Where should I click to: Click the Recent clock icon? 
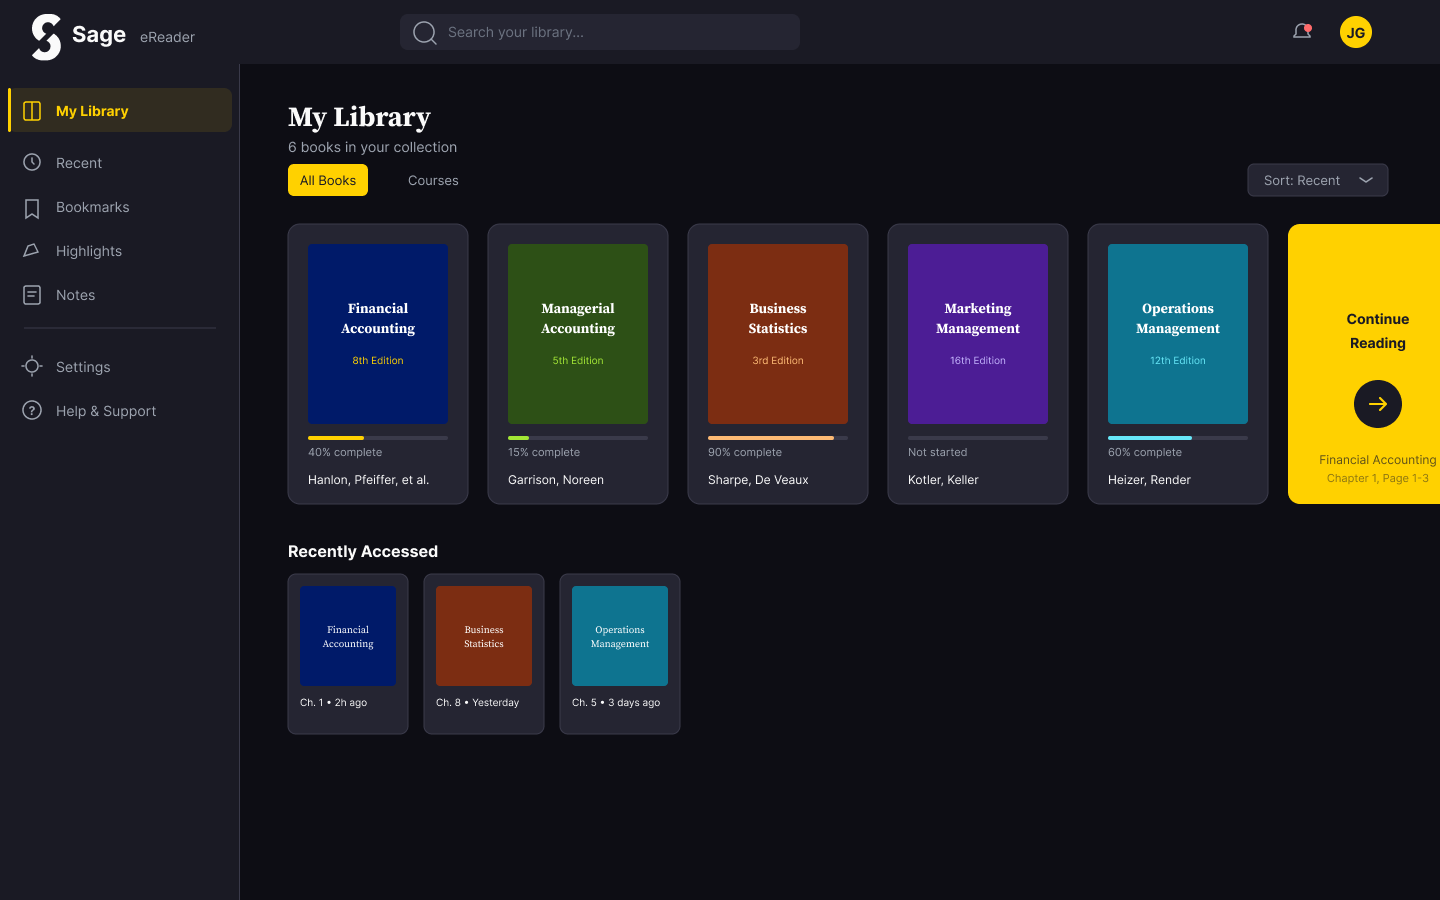point(32,162)
